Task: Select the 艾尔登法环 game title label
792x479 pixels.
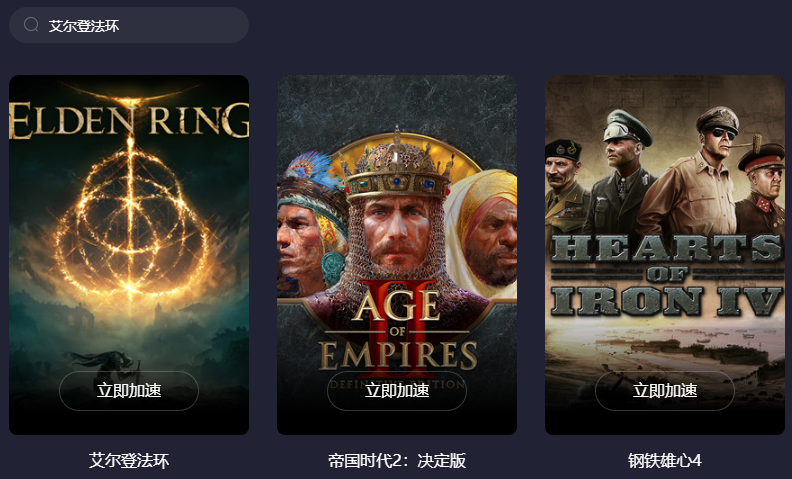Action: click(129, 460)
